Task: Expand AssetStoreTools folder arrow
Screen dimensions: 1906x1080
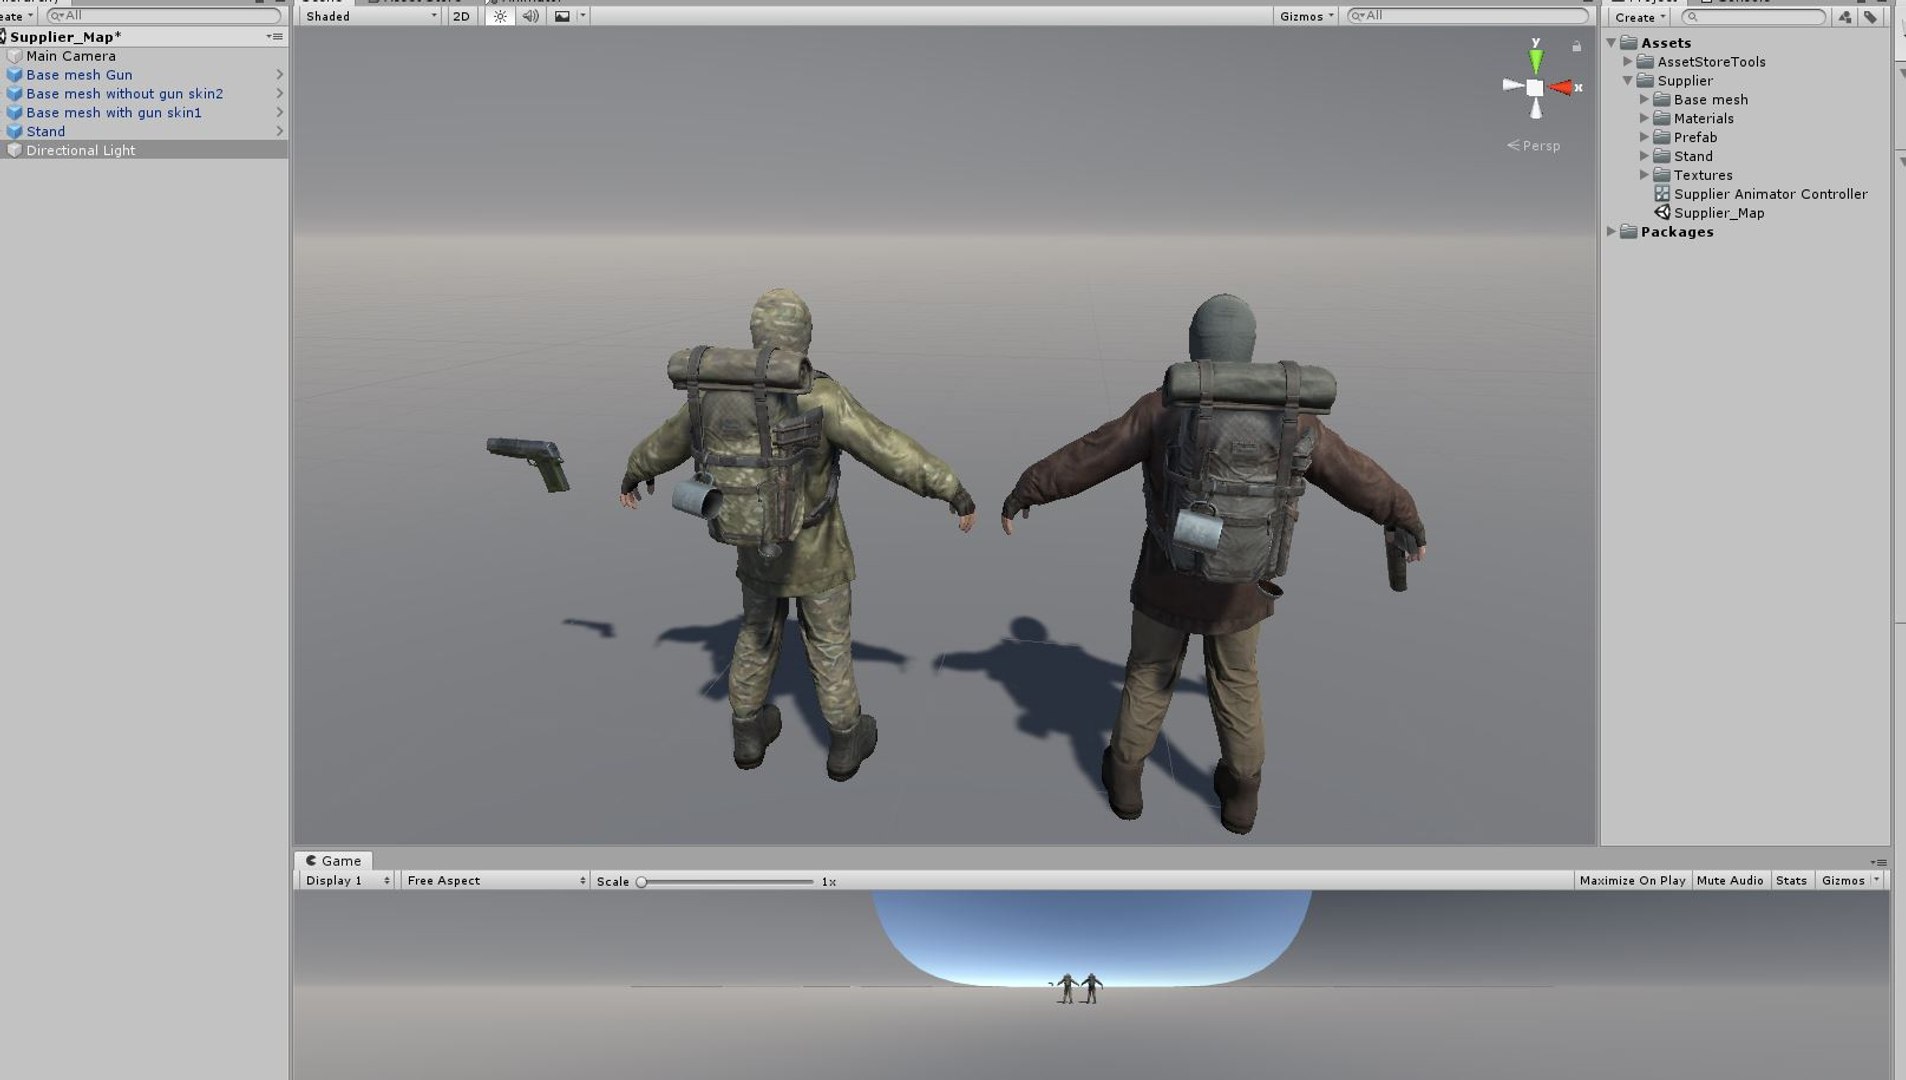Action: (1628, 62)
